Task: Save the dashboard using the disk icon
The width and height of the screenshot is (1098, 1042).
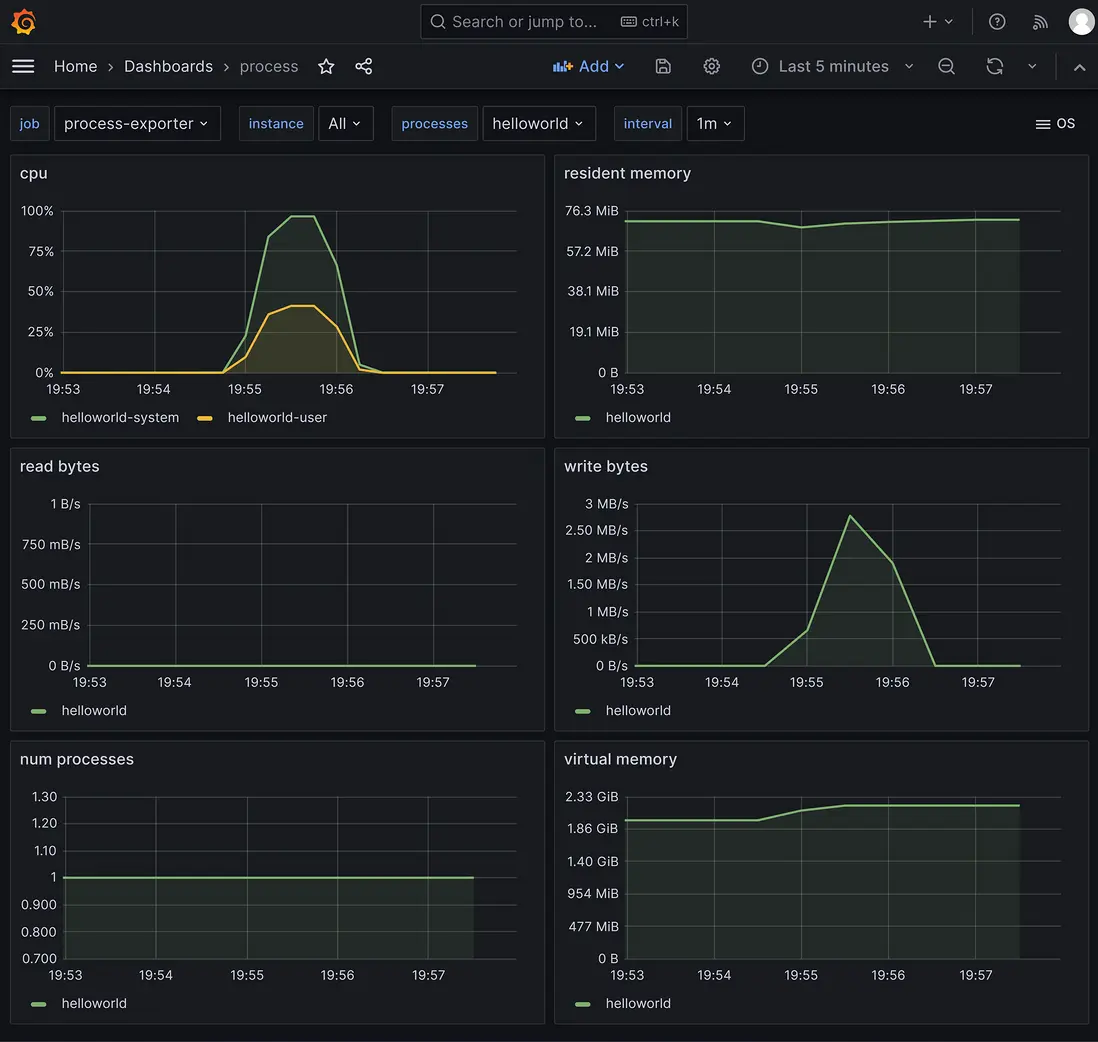Action: pos(663,66)
